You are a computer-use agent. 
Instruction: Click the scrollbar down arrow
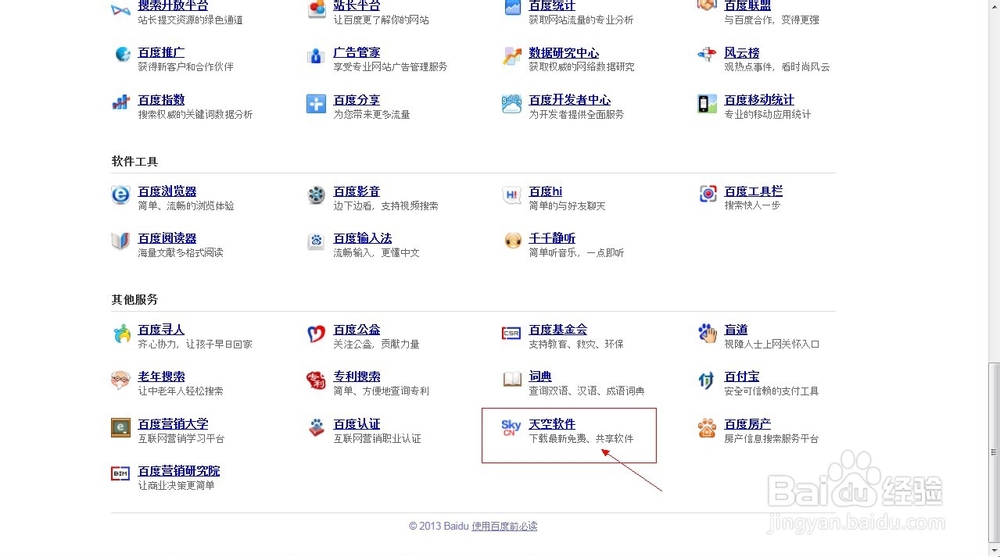click(994, 549)
